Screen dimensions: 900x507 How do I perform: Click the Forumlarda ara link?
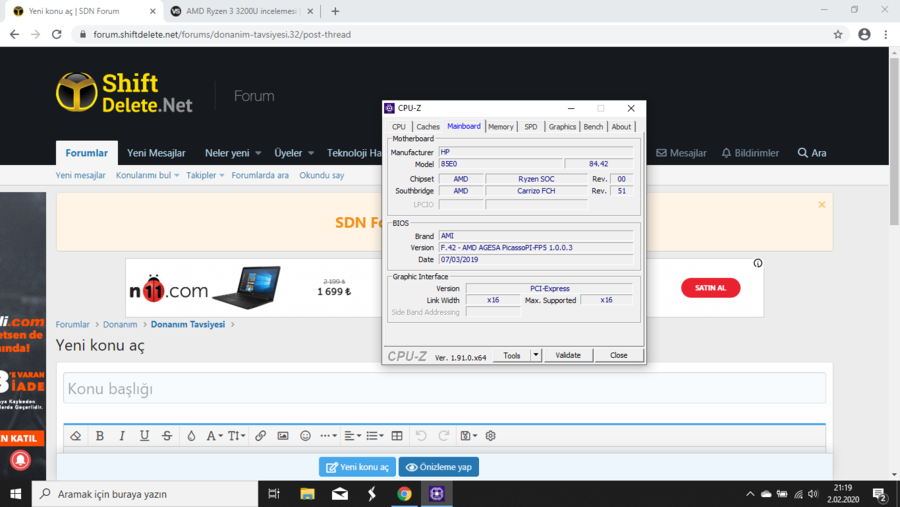coord(260,175)
